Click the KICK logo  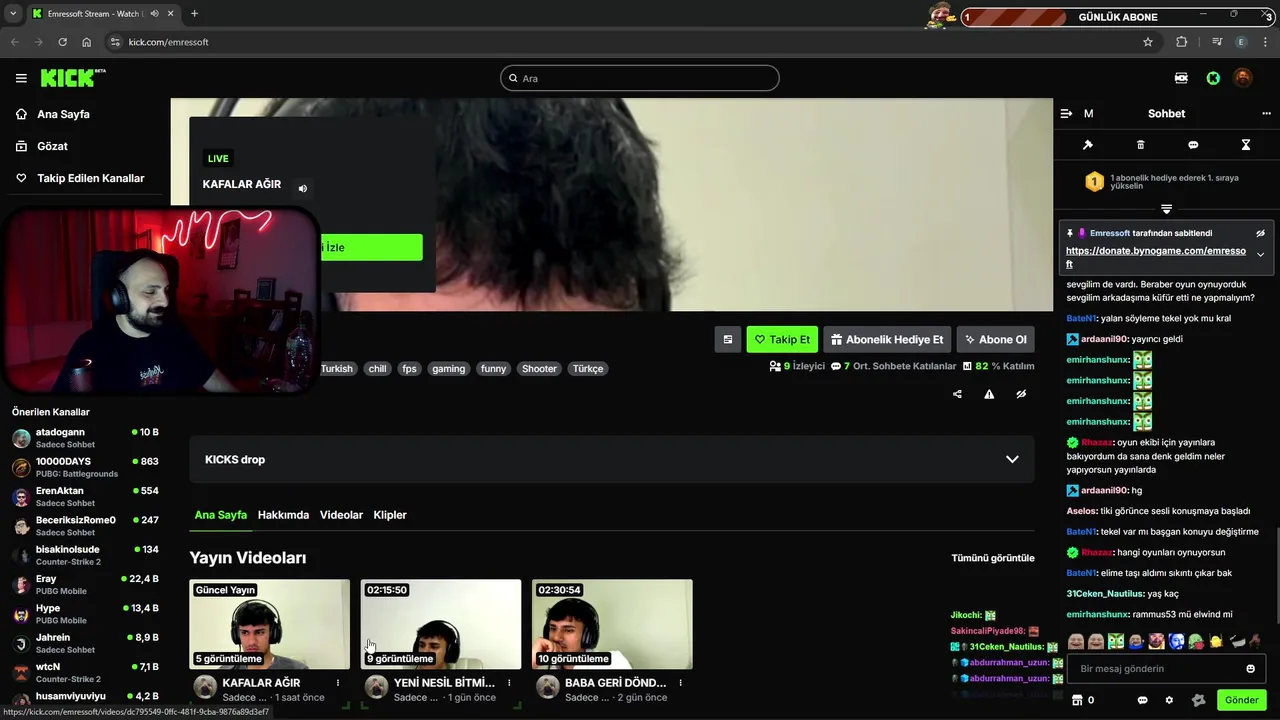[x=73, y=78]
